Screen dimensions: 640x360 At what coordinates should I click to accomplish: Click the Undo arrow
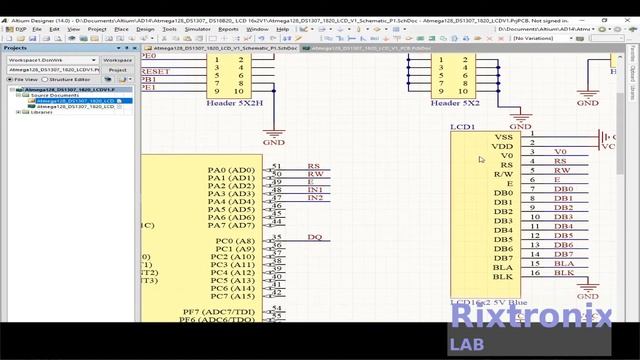pos(261,38)
